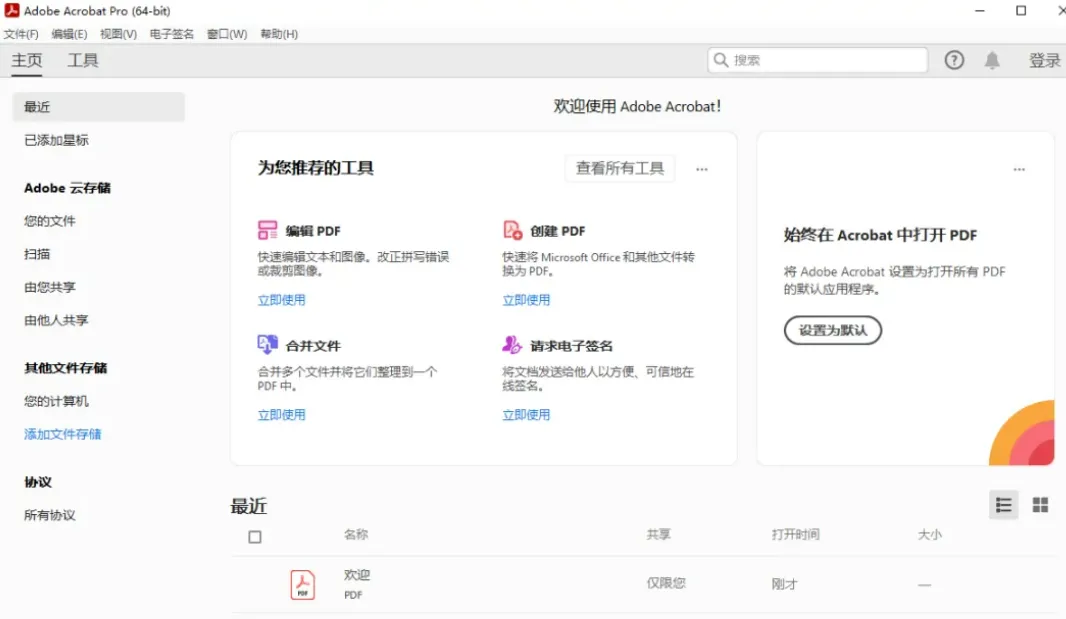This screenshot has height=619, width=1066.
Task: Click the 编辑 PDF tool icon
Action: pos(267,230)
